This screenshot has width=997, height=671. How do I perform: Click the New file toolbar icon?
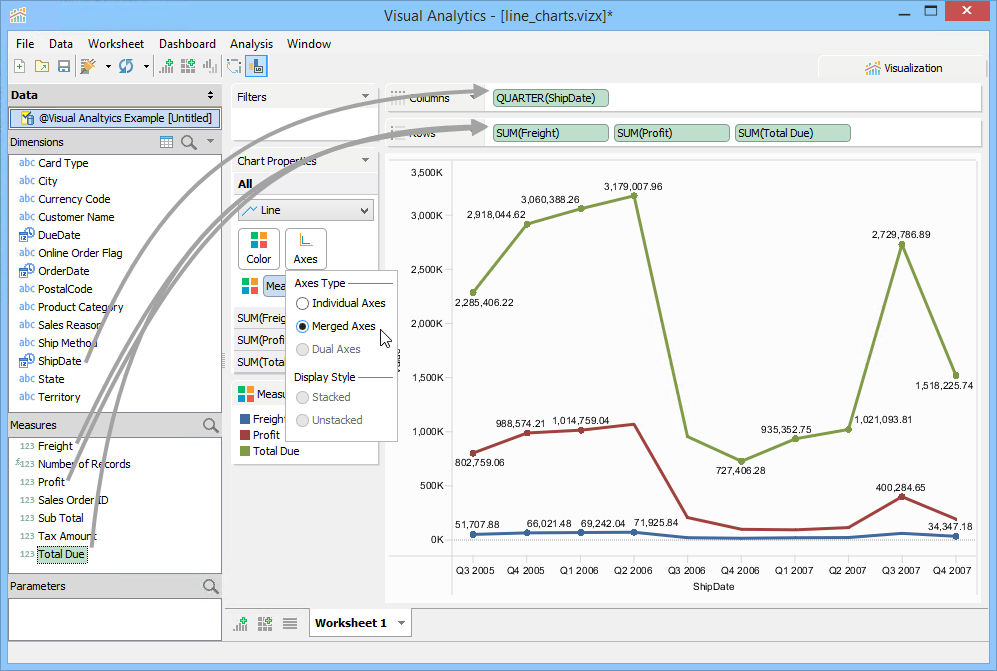20,66
